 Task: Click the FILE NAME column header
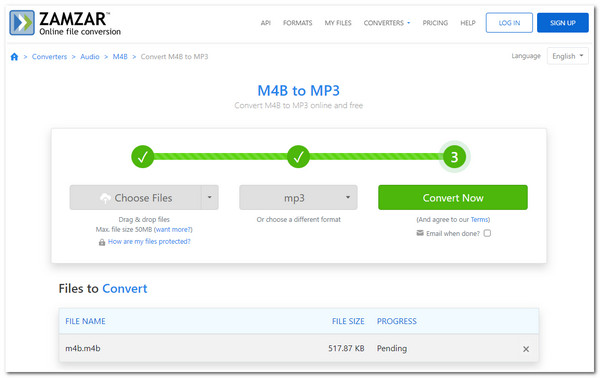85,321
